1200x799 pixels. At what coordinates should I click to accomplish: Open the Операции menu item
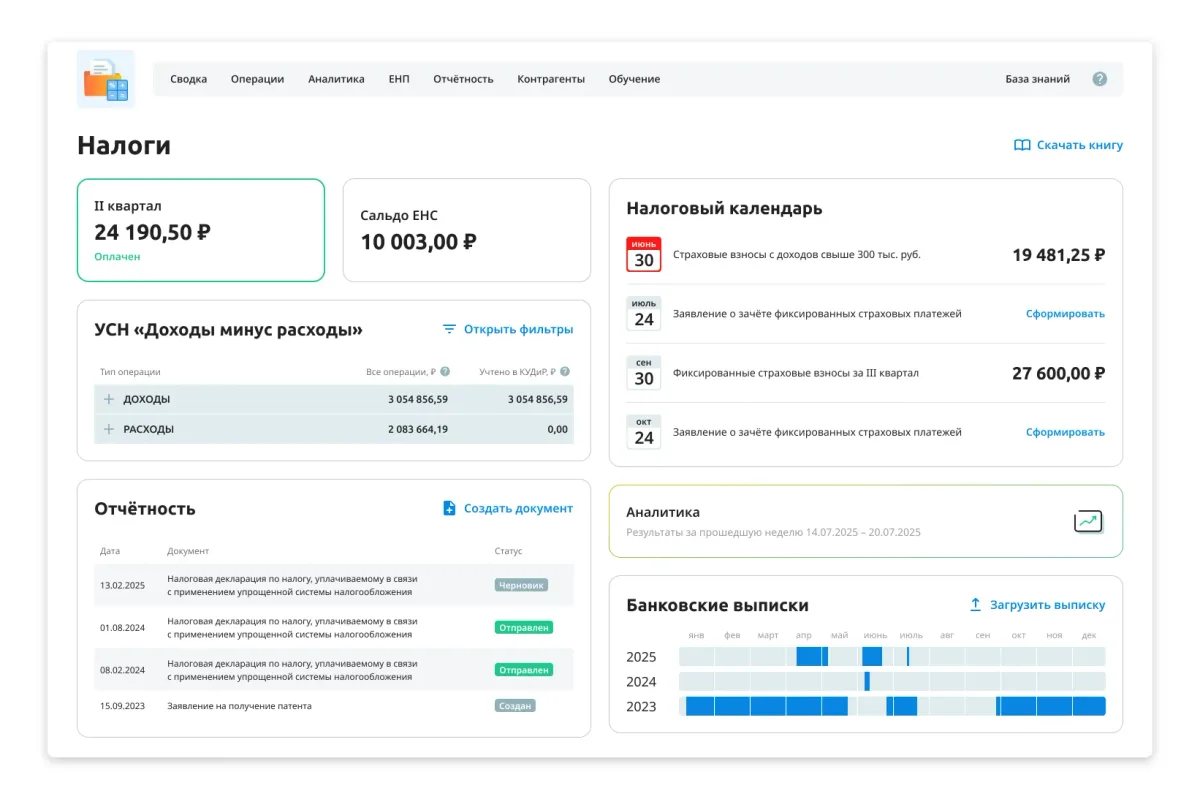tap(257, 79)
